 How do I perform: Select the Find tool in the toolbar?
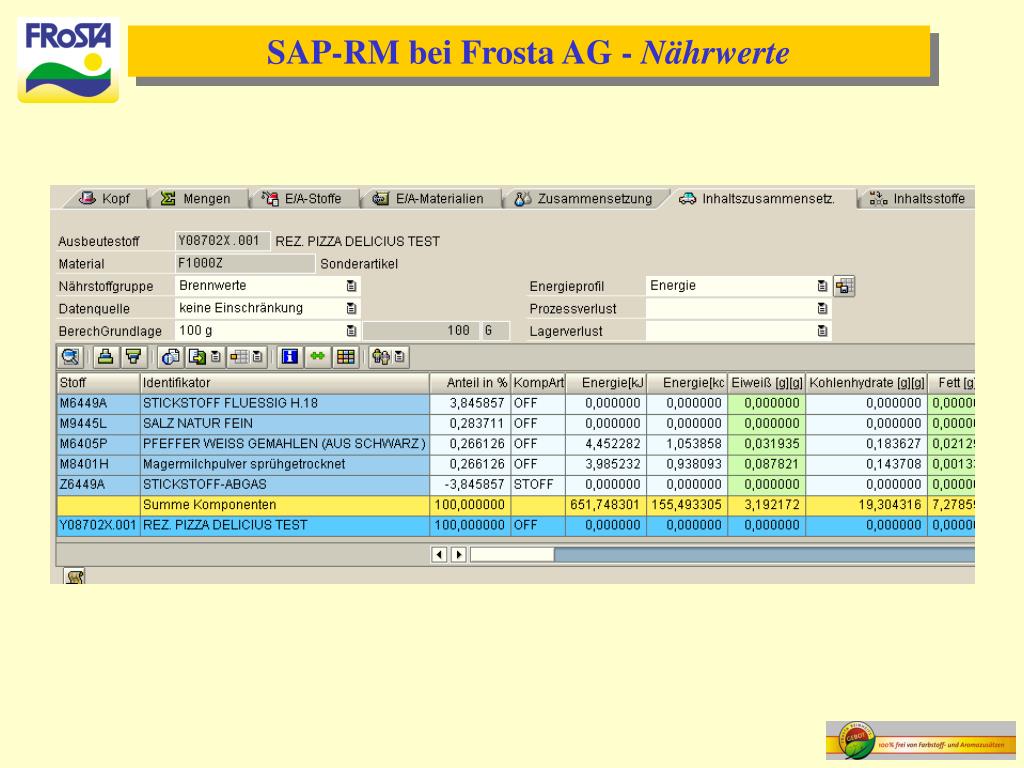70,357
